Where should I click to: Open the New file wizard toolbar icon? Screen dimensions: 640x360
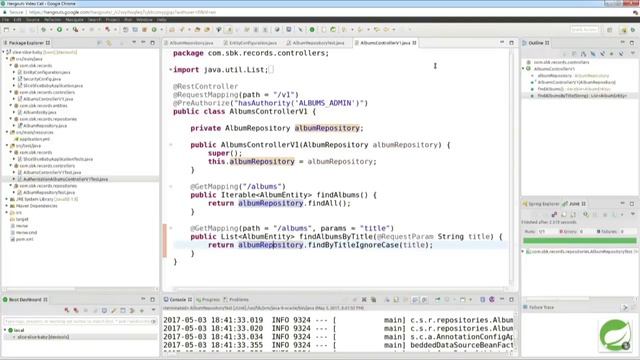tap(6, 29)
